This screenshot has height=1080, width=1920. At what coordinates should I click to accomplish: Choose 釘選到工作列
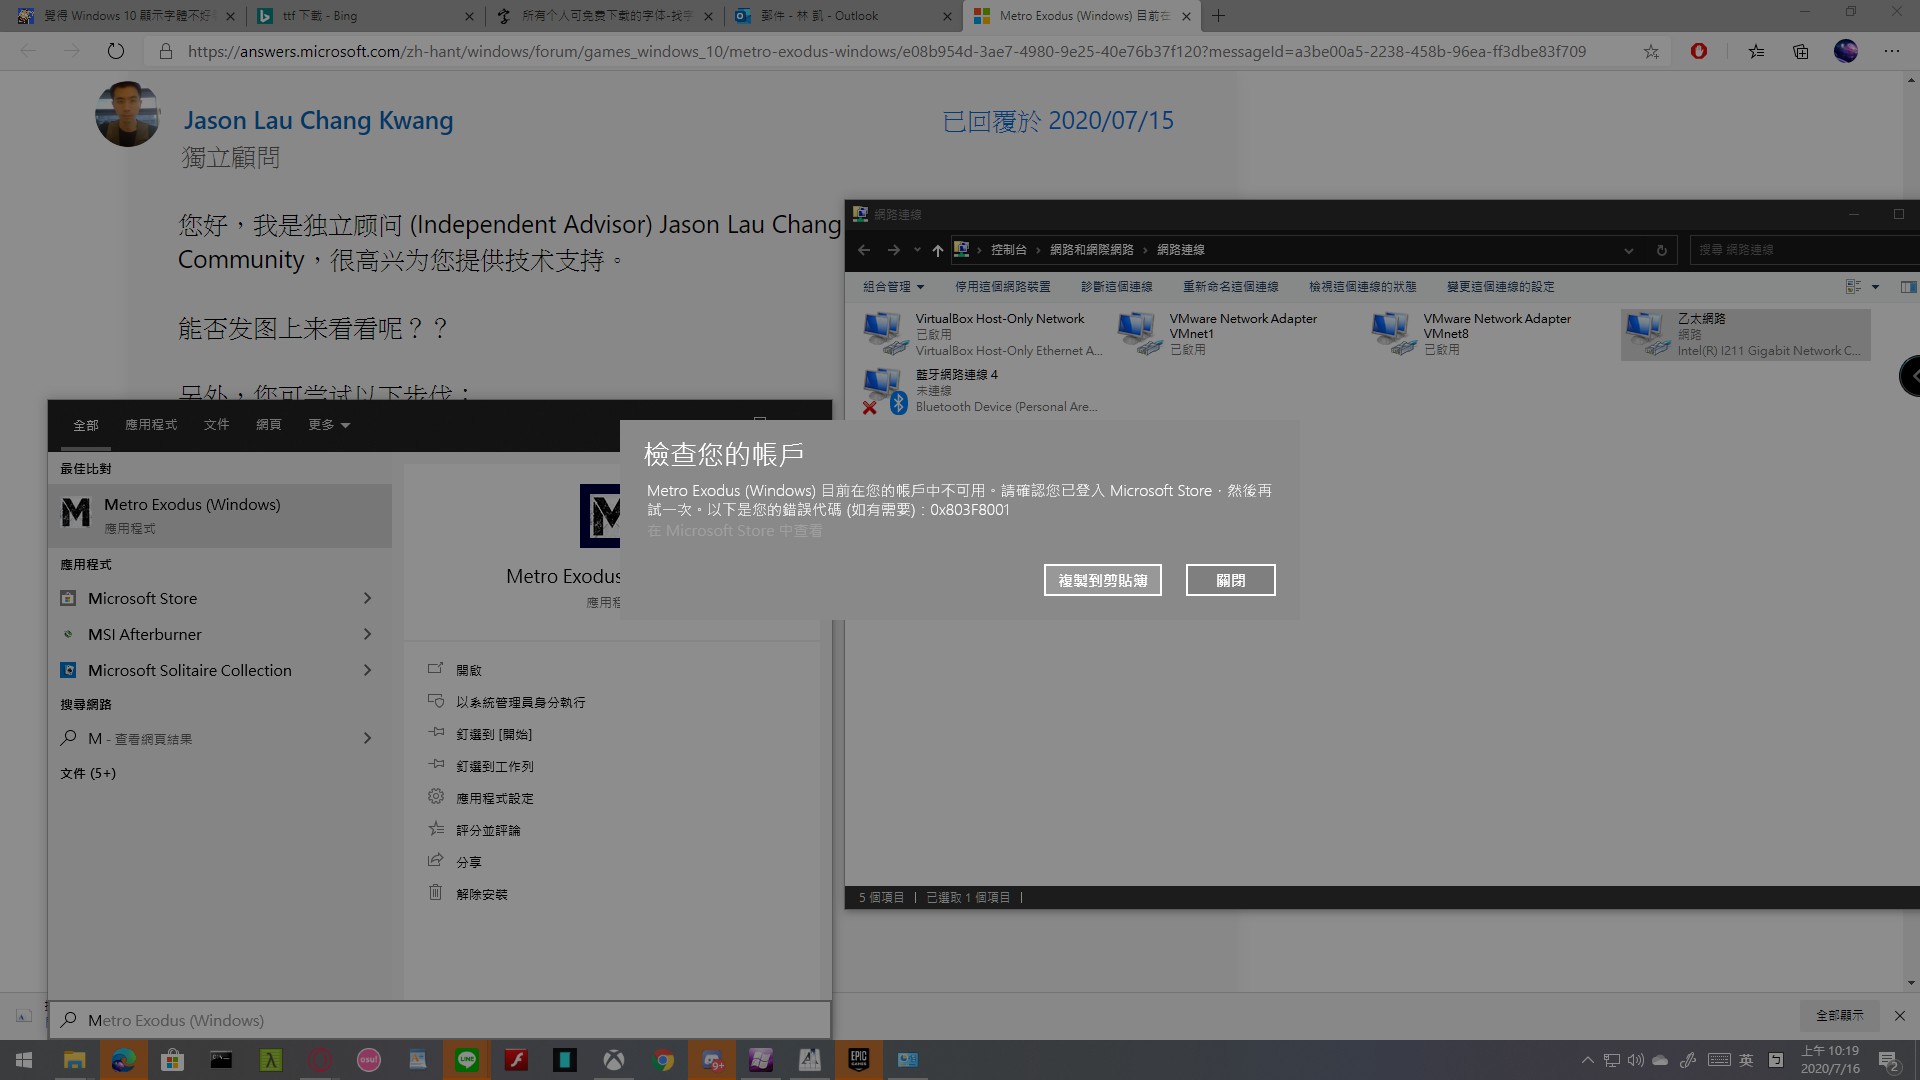pyautogui.click(x=495, y=766)
